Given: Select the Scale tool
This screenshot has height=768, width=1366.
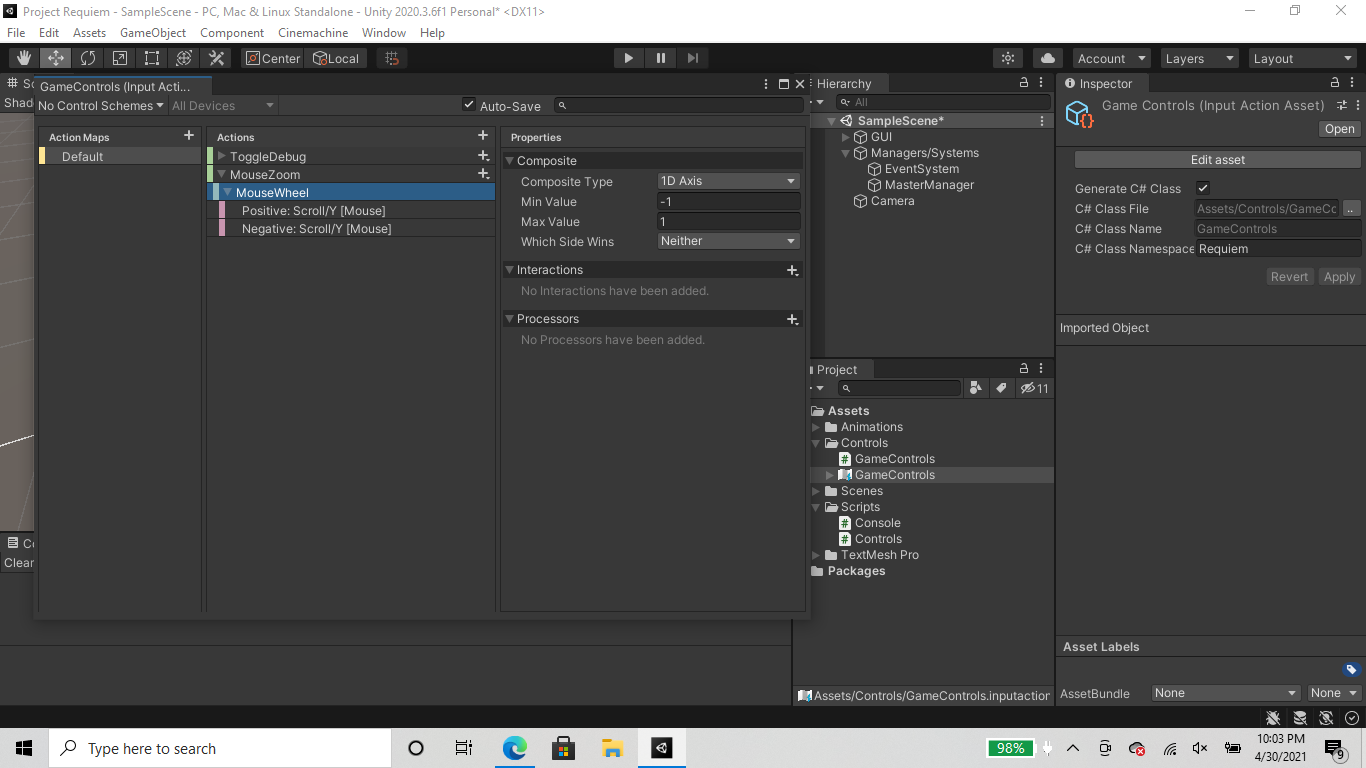Looking at the screenshot, I should click(120, 57).
